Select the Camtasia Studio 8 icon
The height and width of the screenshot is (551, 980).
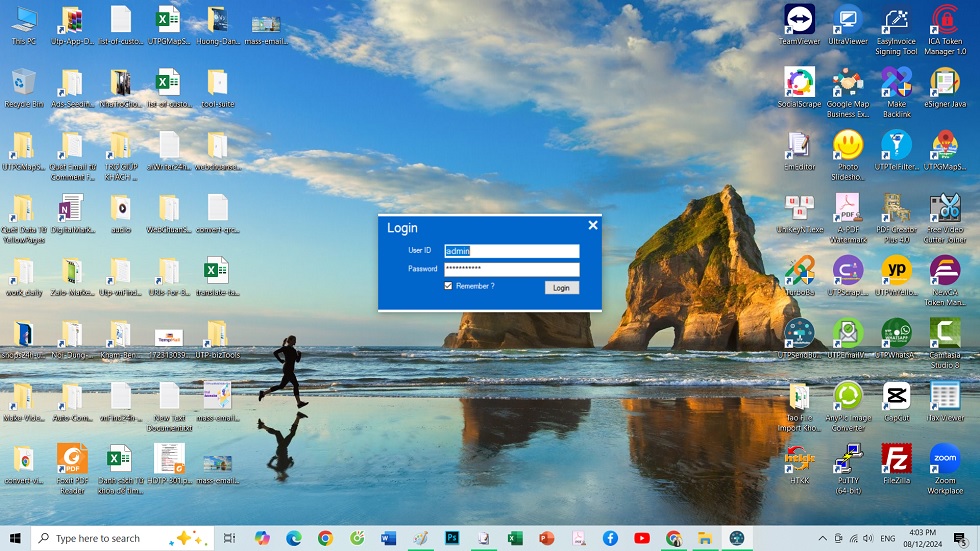pyautogui.click(x=944, y=333)
